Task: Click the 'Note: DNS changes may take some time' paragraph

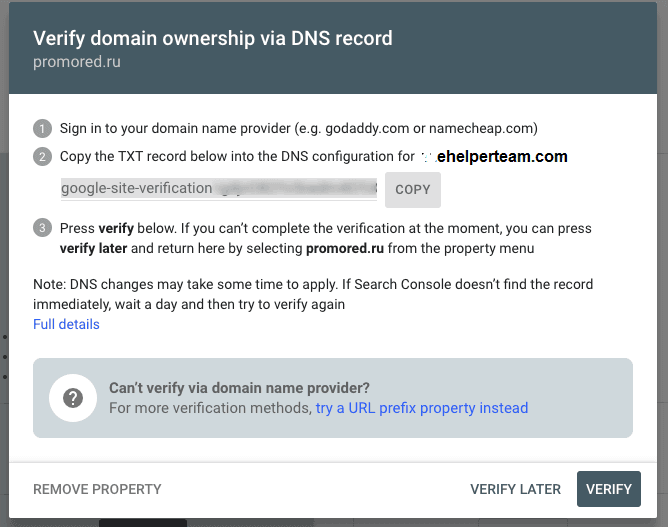Action: click(313, 294)
